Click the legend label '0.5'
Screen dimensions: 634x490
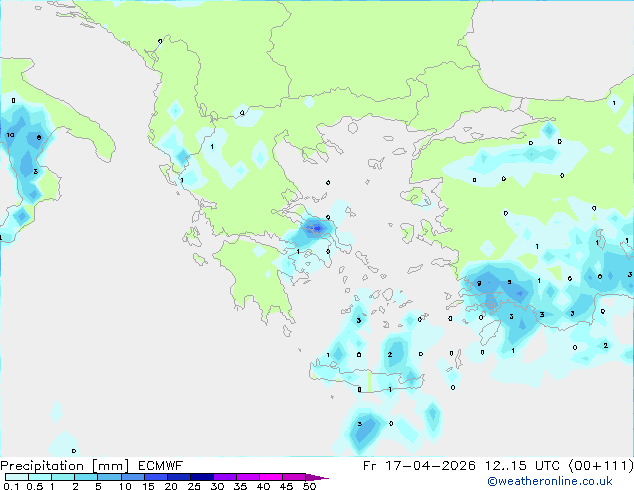click(34, 486)
